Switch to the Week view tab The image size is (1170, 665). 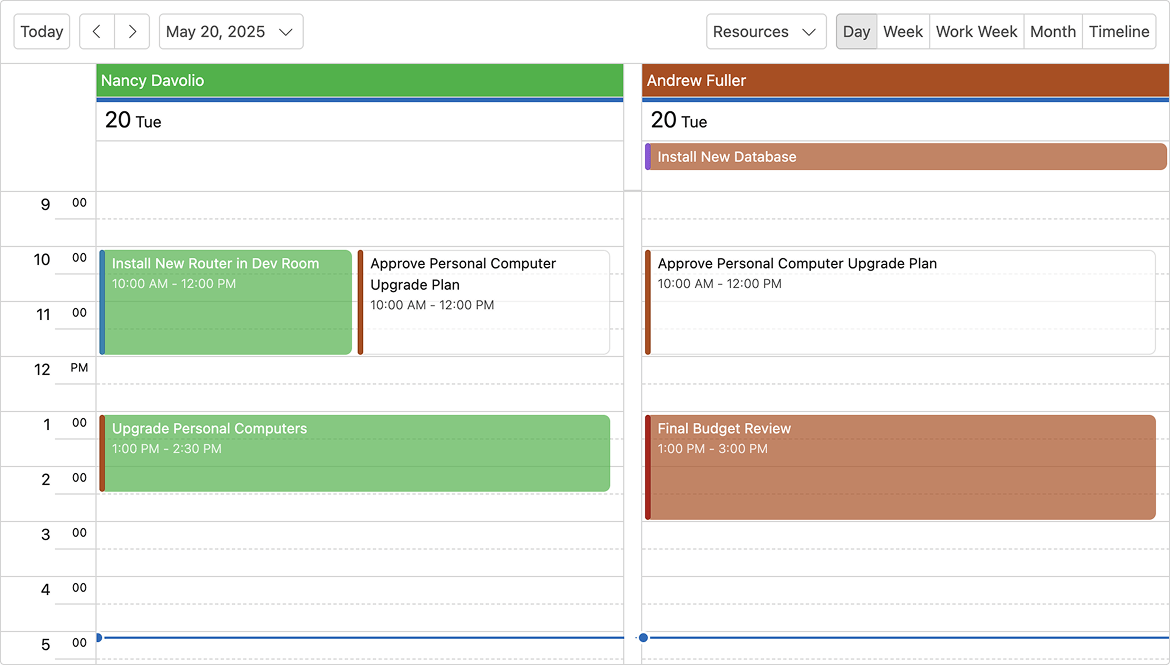903,31
